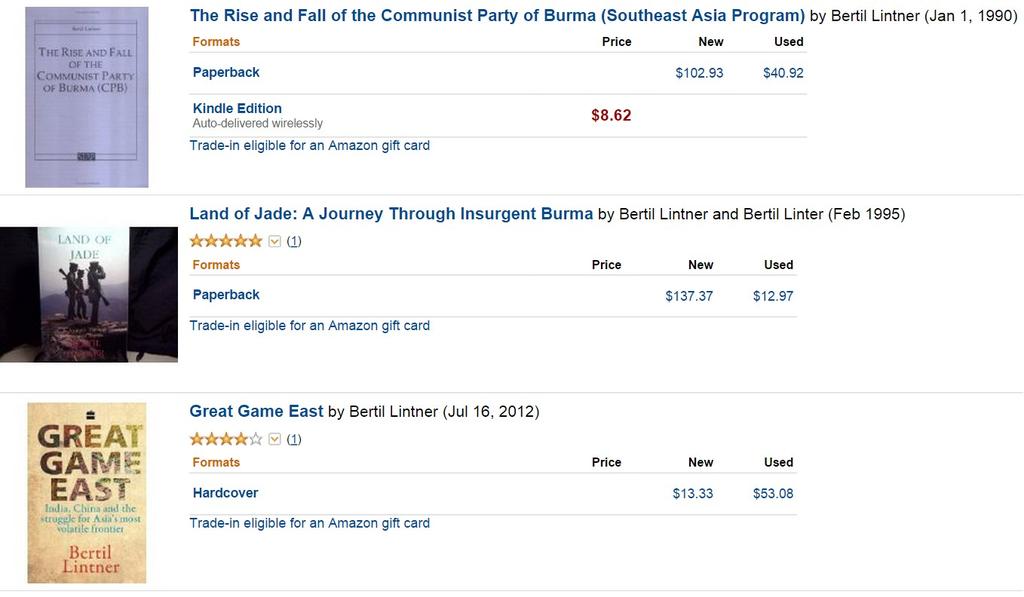The width and height of the screenshot is (1024, 597).
Task: Open the Land of Jade title link
Action: click(391, 214)
